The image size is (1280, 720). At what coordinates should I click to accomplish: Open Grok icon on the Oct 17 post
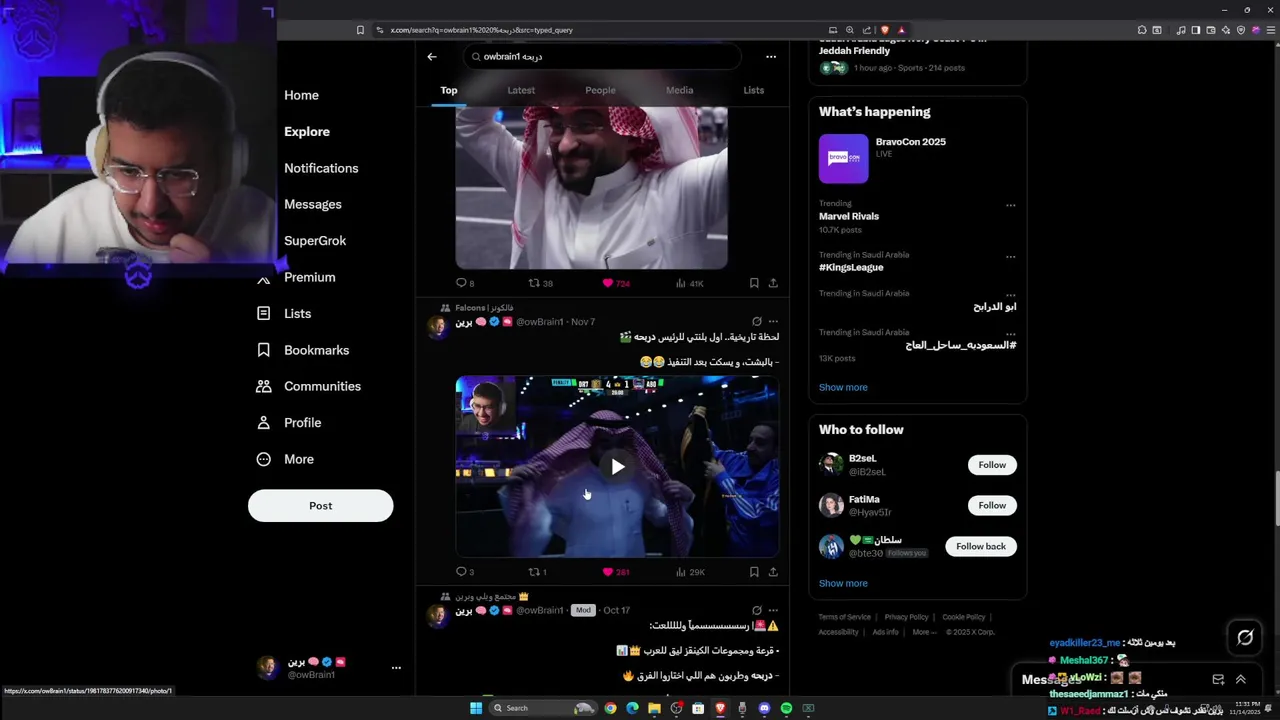click(x=756, y=610)
